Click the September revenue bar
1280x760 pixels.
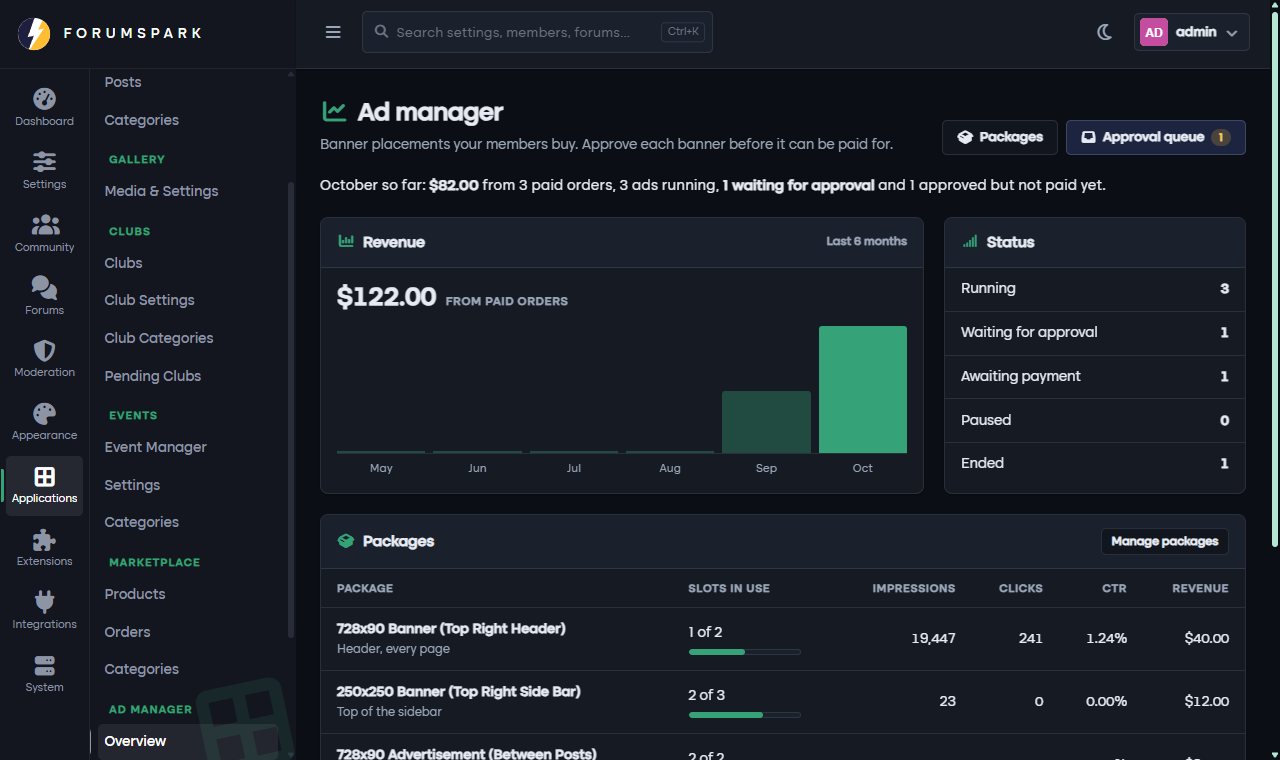click(x=766, y=422)
